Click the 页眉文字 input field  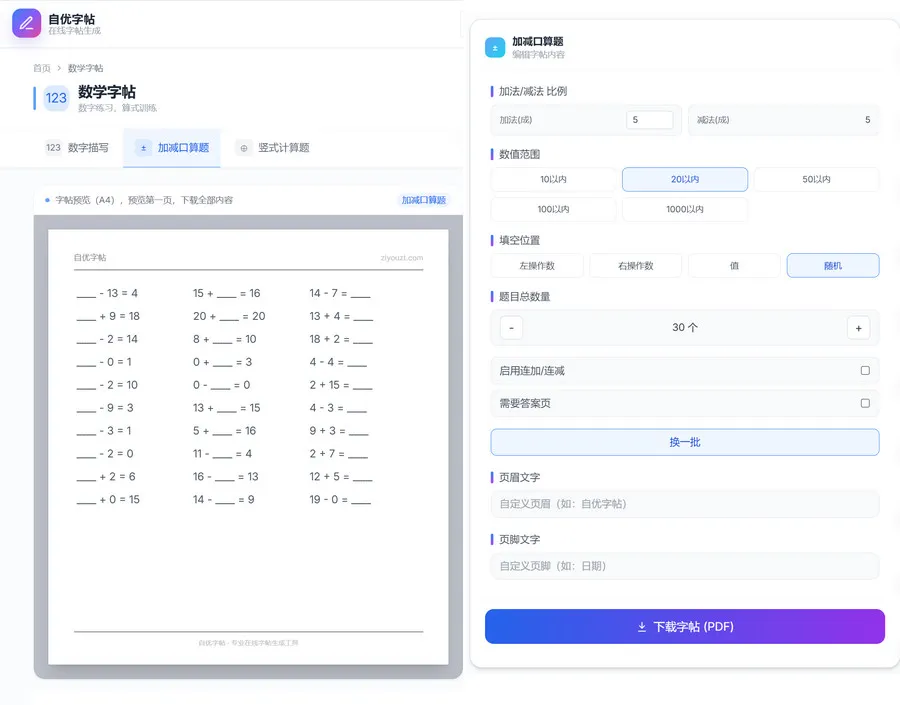684,504
